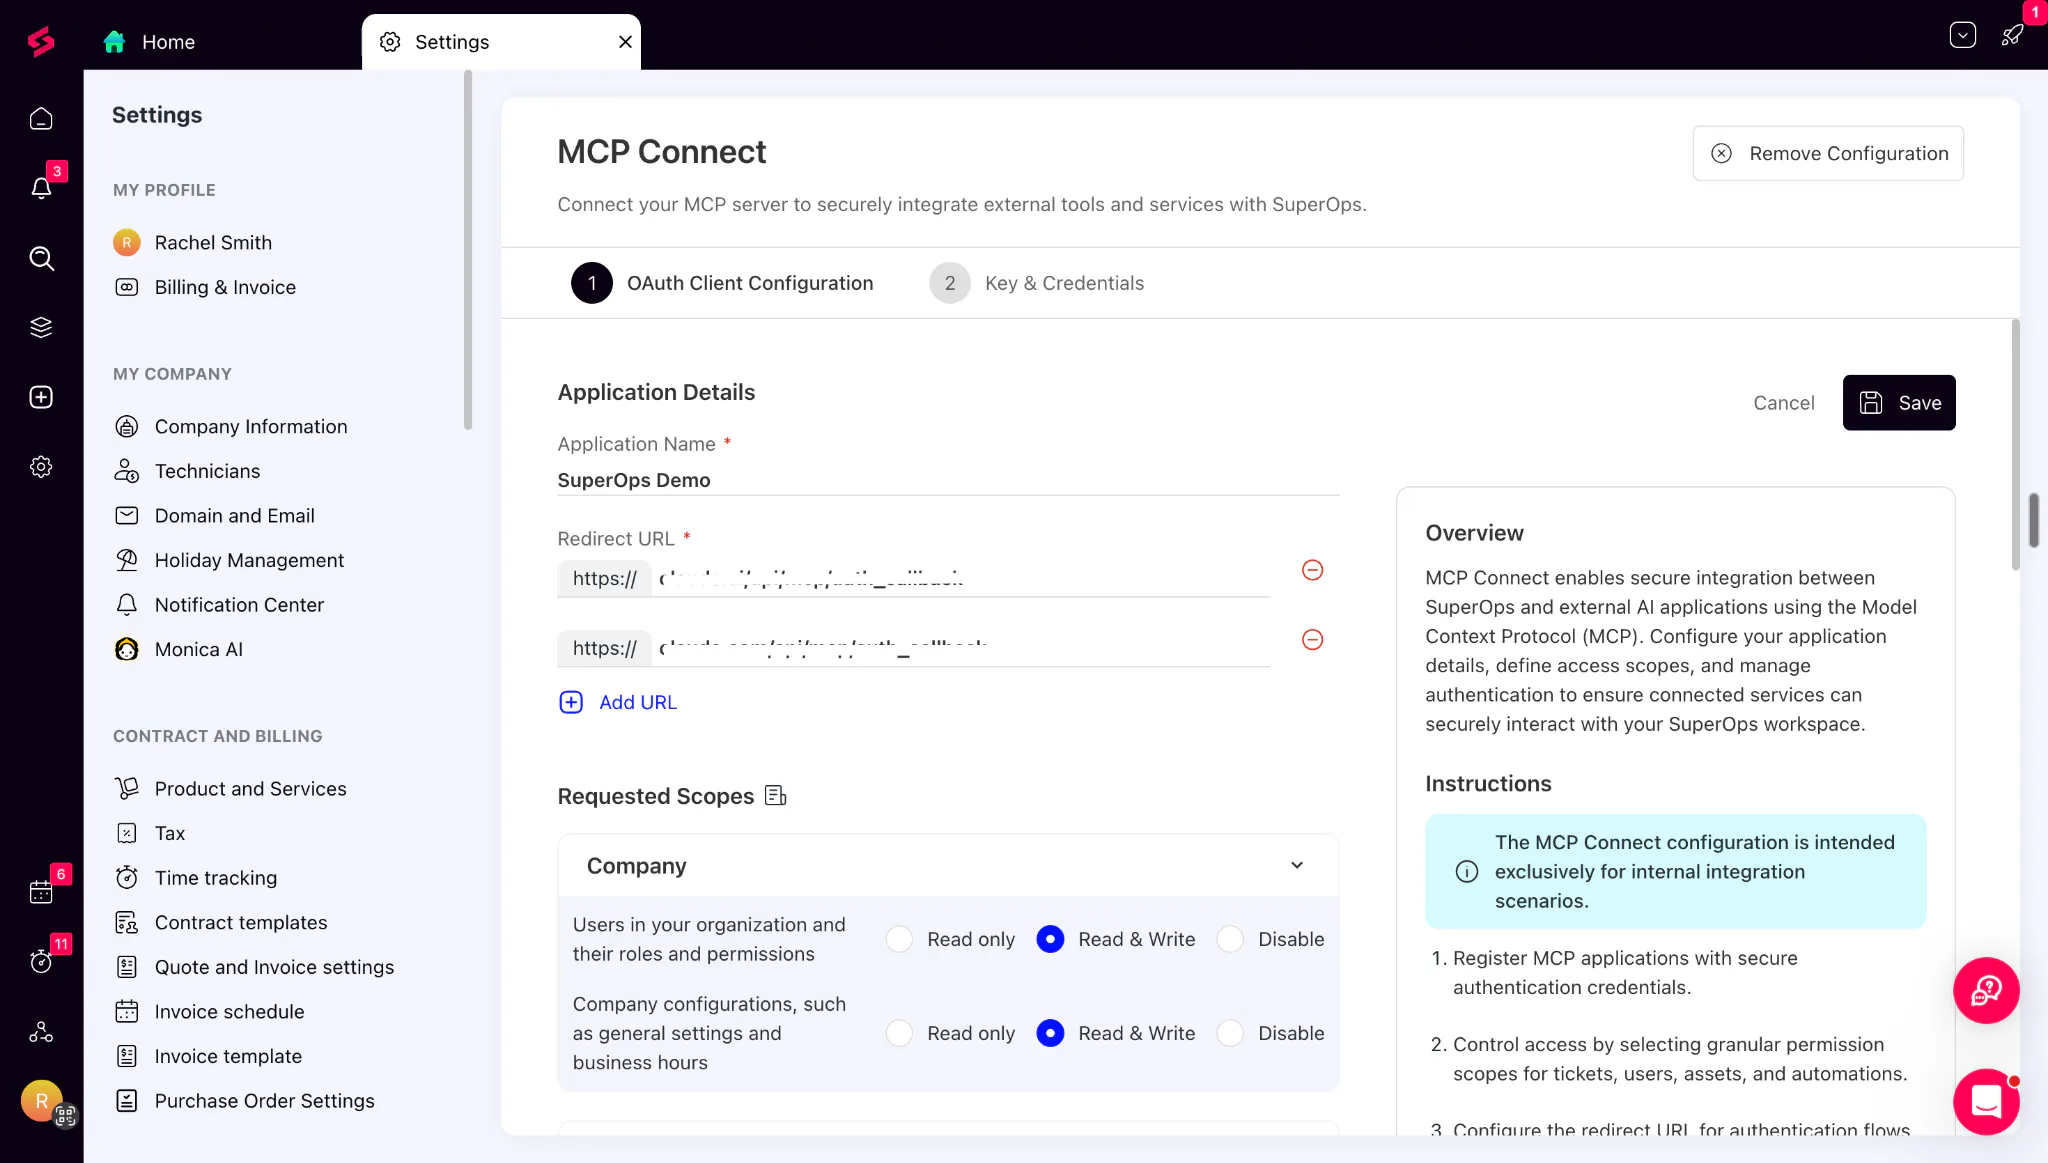2048x1163 pixels.
Task: Open Requested Scopes info document icon
Action: 776,796
